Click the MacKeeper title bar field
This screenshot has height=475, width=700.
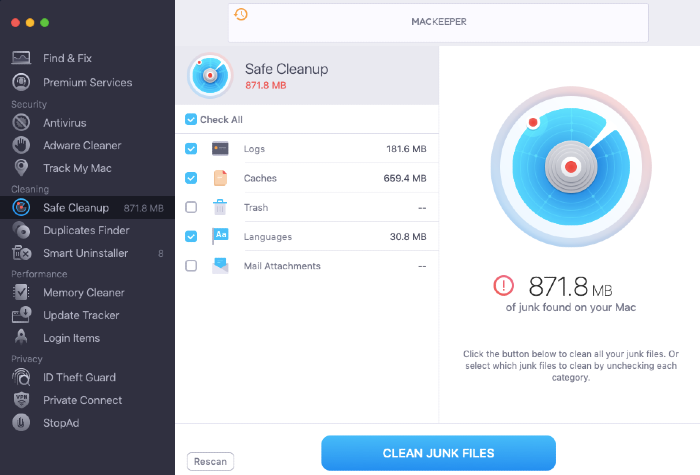[x=438, y=22]
